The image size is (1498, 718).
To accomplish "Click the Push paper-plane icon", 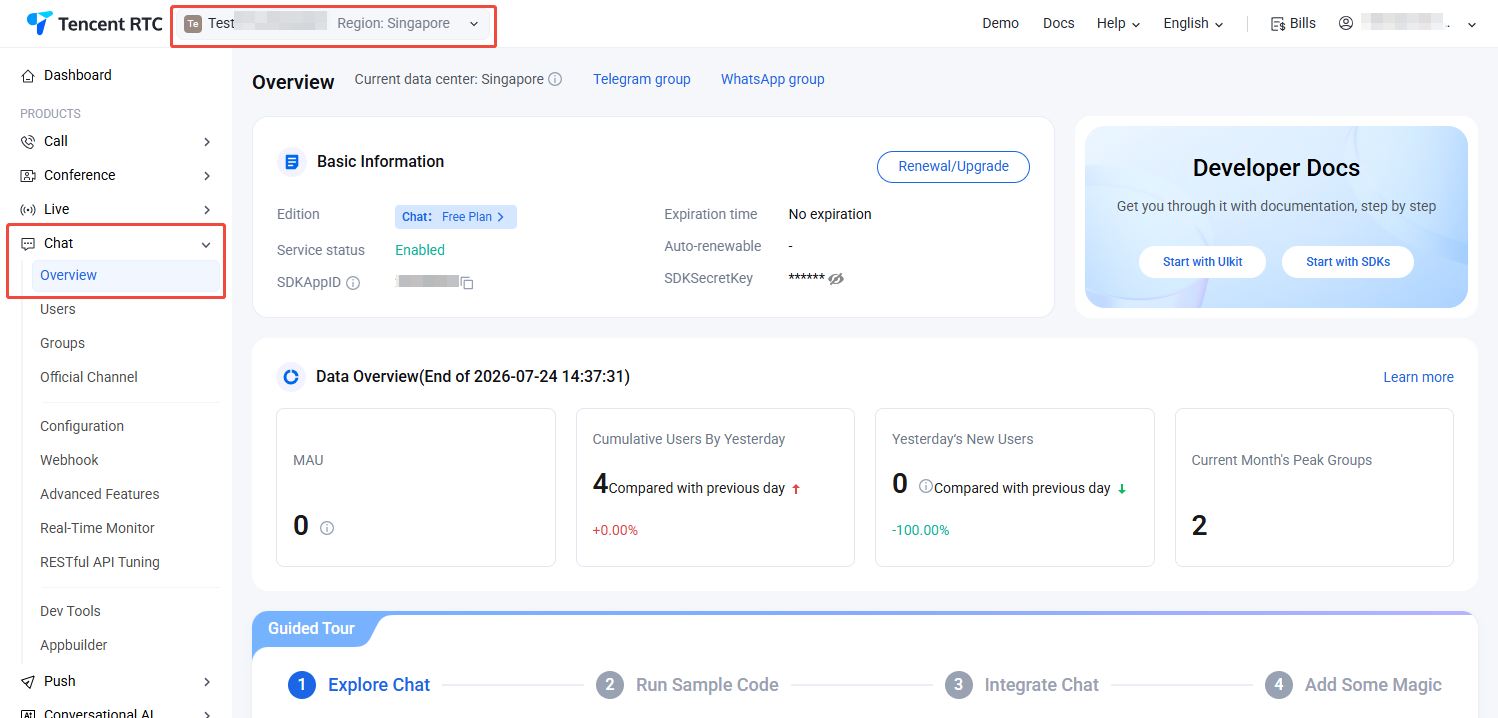I will (x=28, y=682).
